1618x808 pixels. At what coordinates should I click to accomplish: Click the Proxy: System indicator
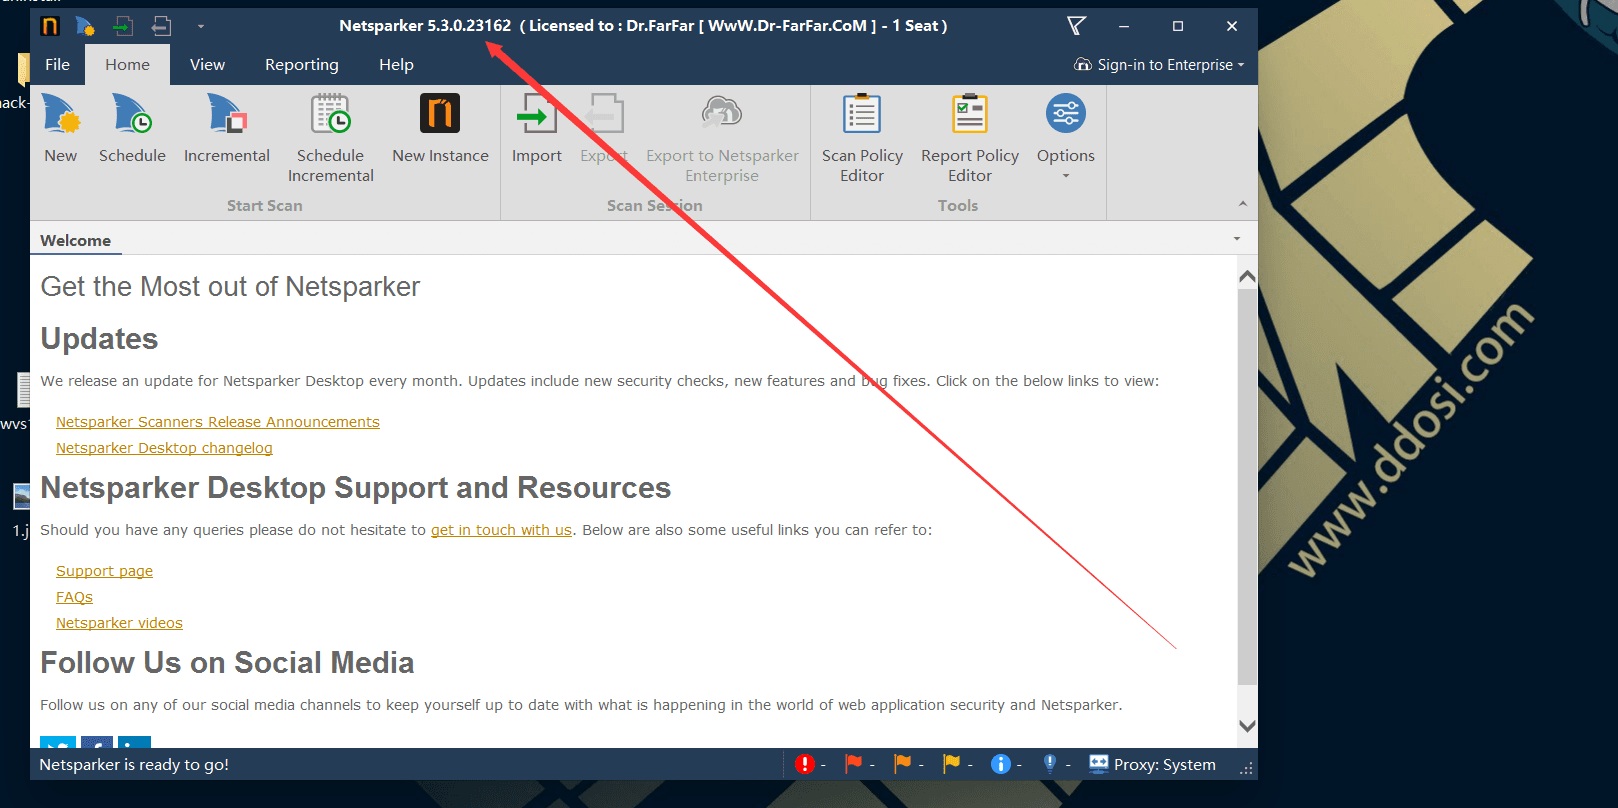click(x=1152, y=764)
